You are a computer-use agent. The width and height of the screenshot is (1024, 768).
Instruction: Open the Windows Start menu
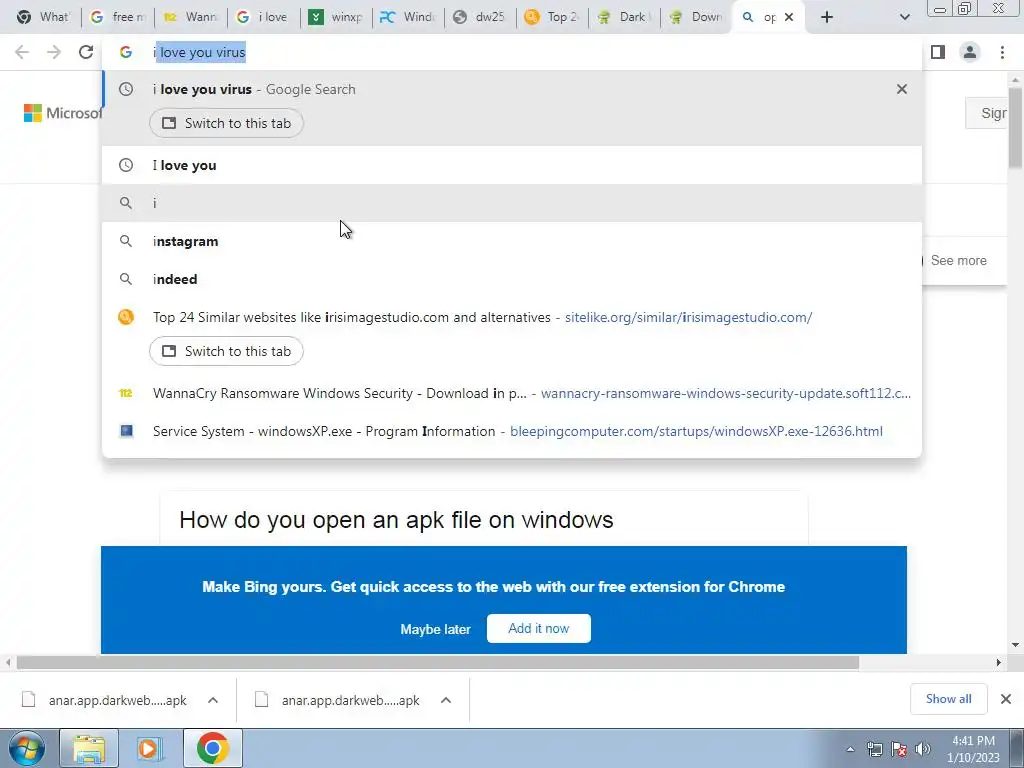coord(26,748)
